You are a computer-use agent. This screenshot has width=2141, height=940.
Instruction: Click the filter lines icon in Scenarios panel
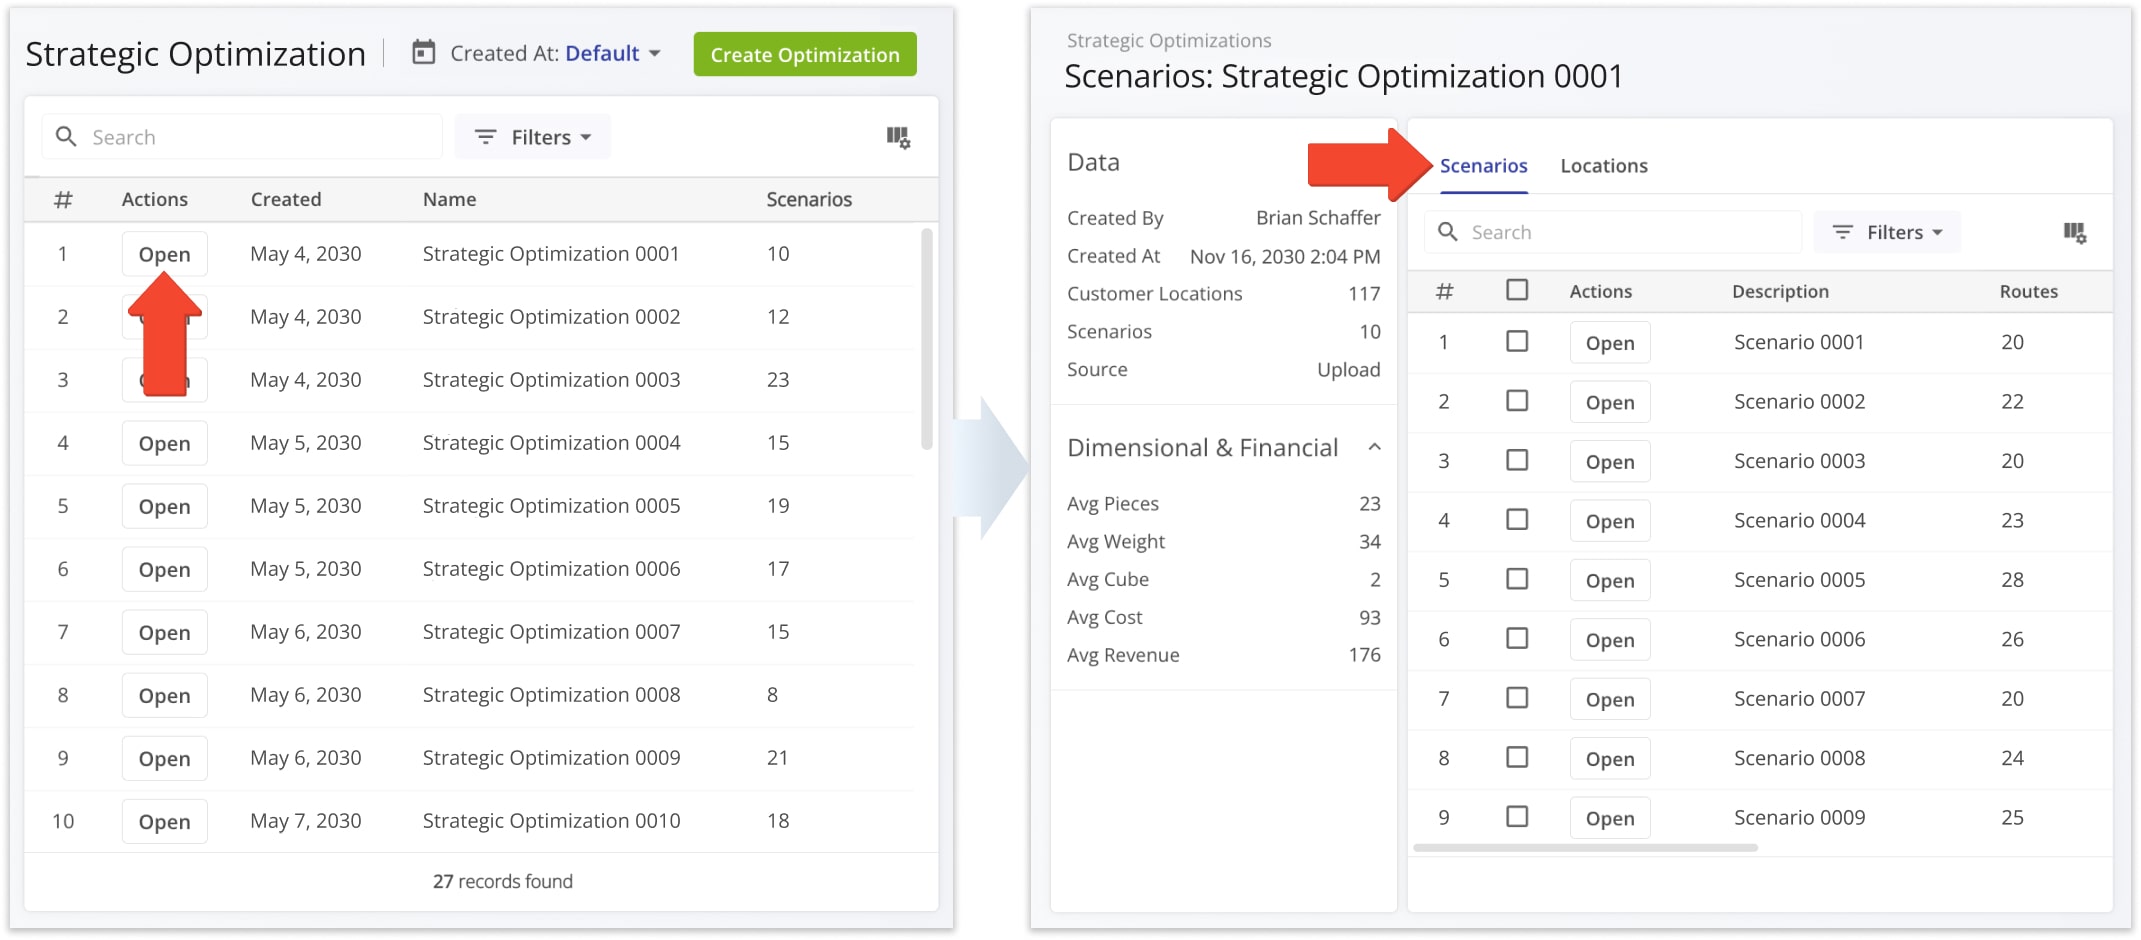tap(1842, 232)
